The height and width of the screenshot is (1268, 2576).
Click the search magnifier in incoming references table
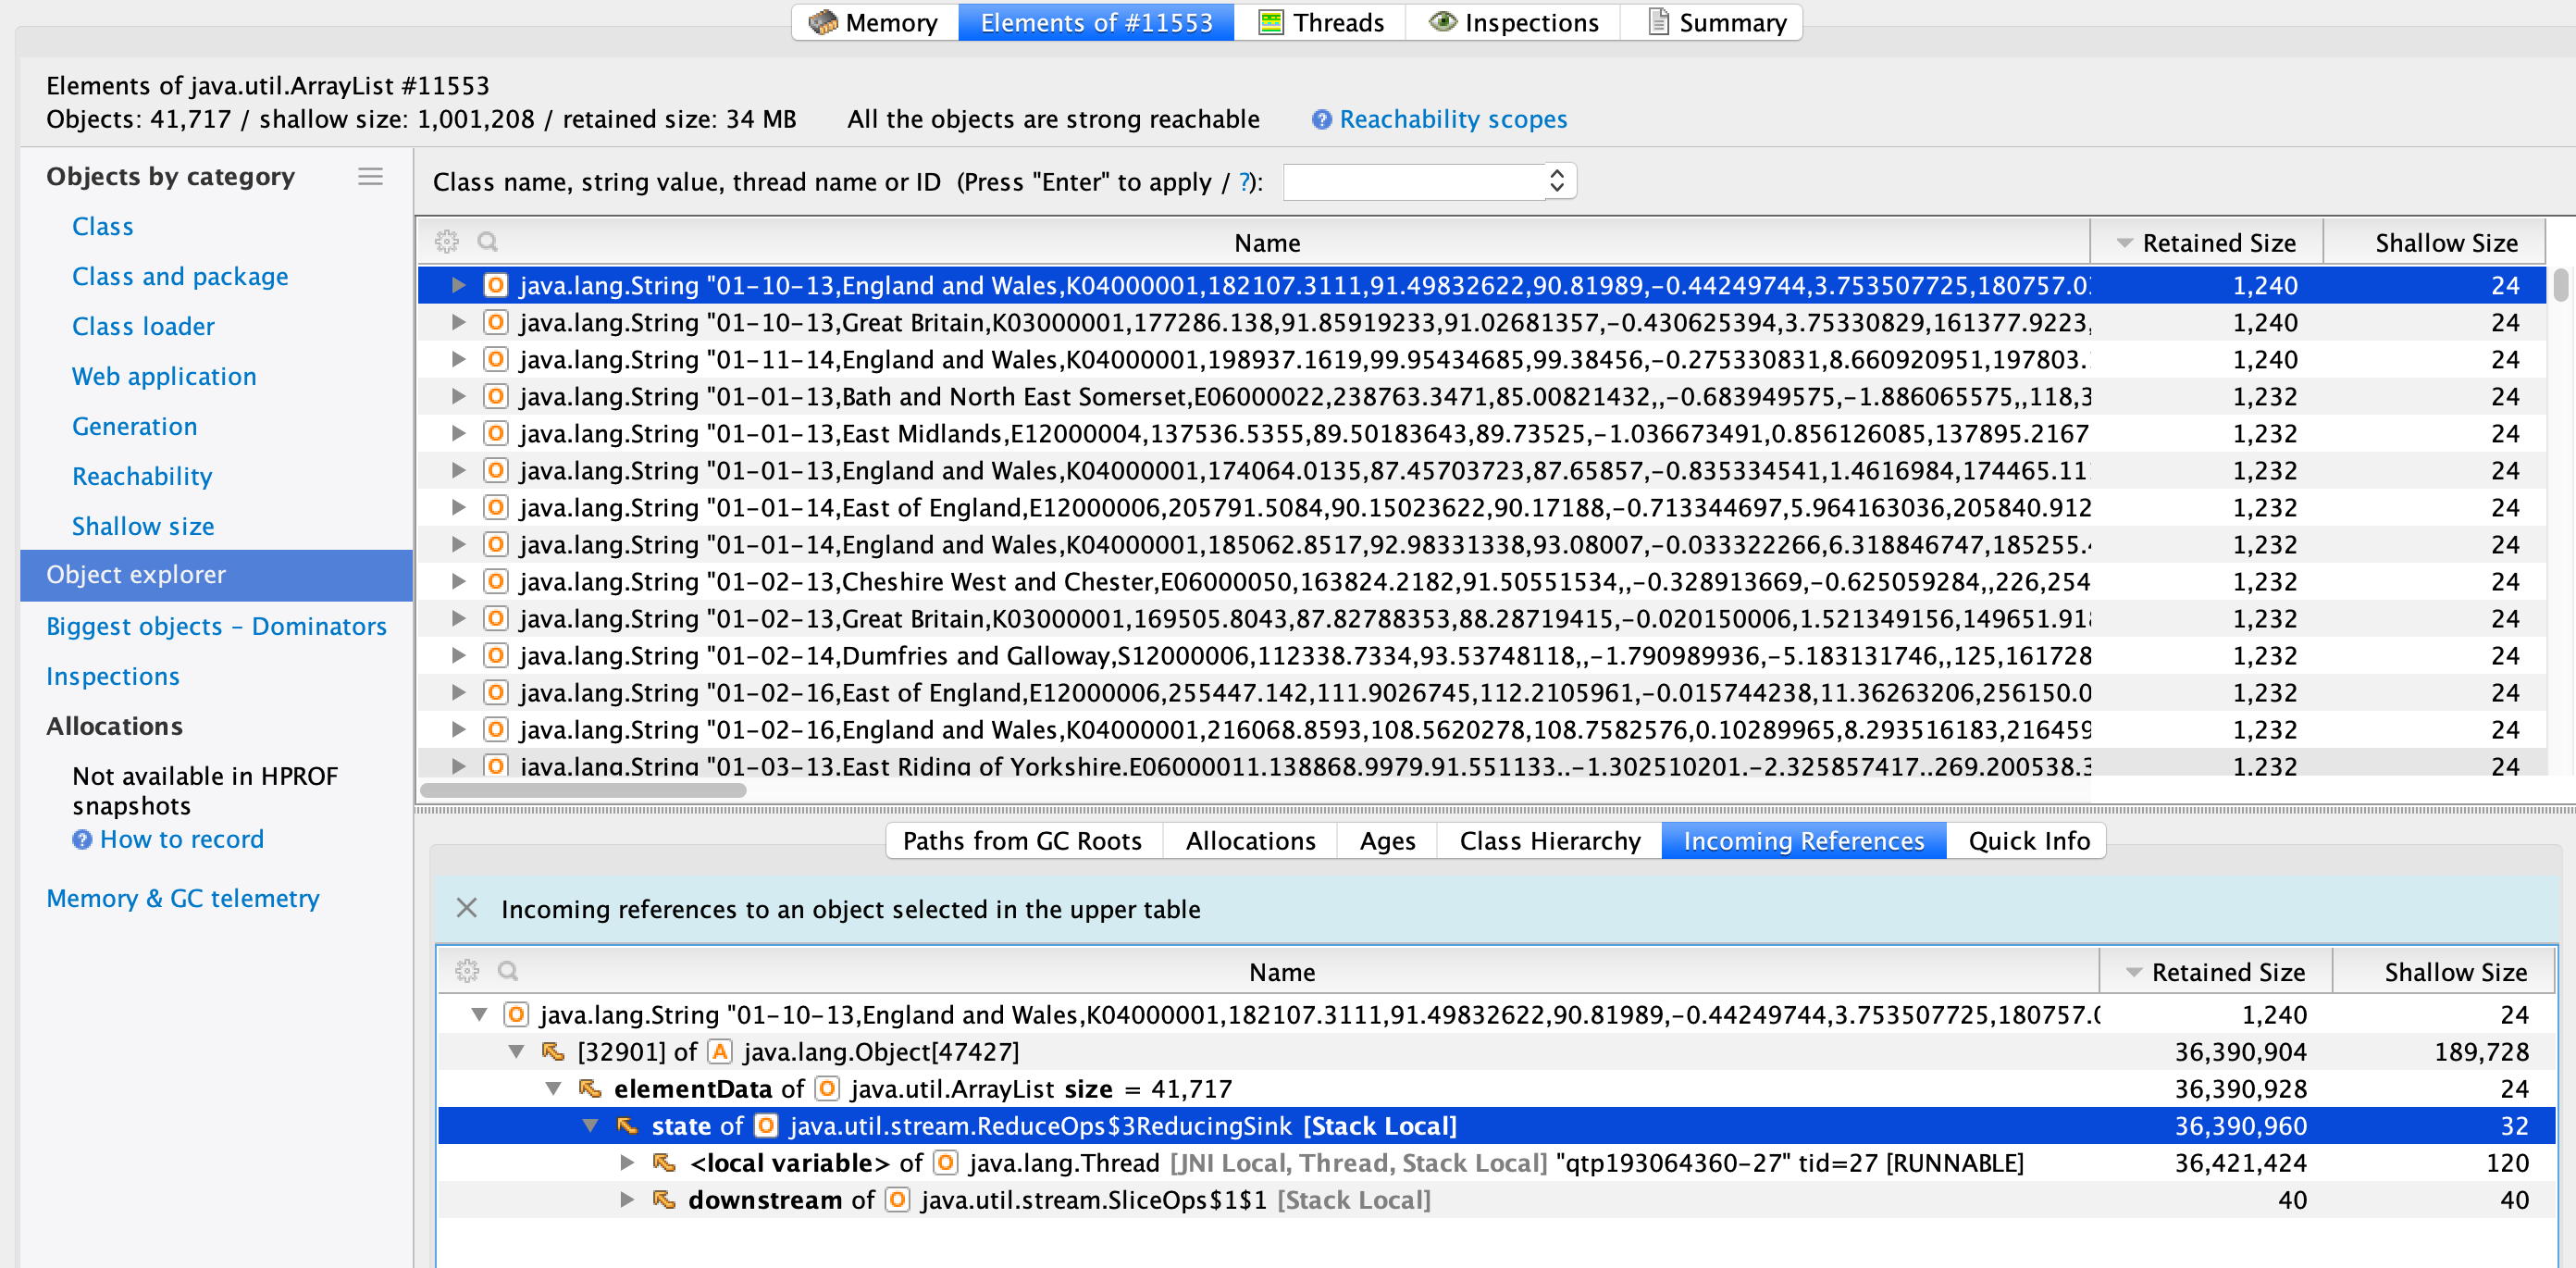[x=508, y=971]
